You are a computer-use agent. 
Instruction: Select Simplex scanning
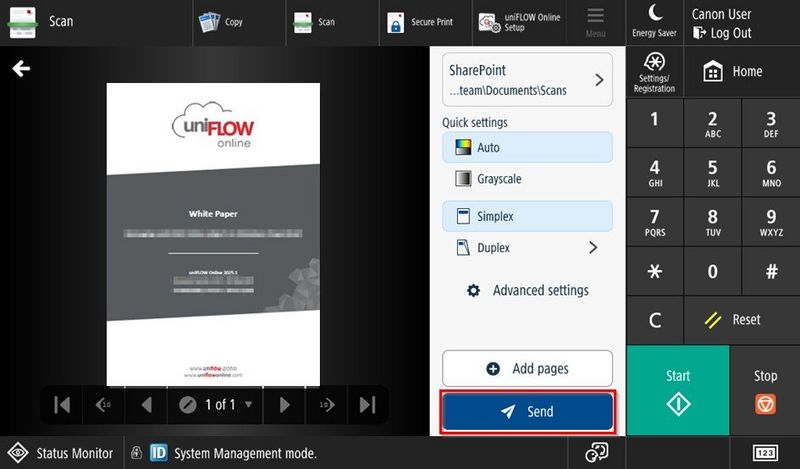click(x=526, y=216)
